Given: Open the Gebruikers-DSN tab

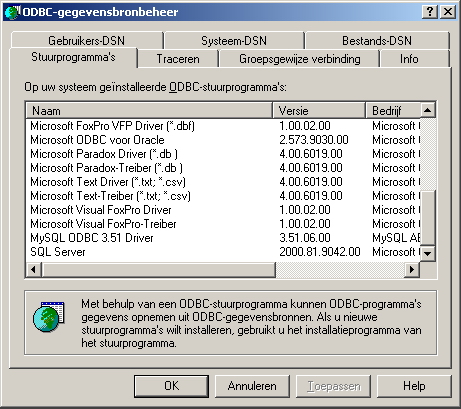Looking at the screenshot, I should pos(87,41).
